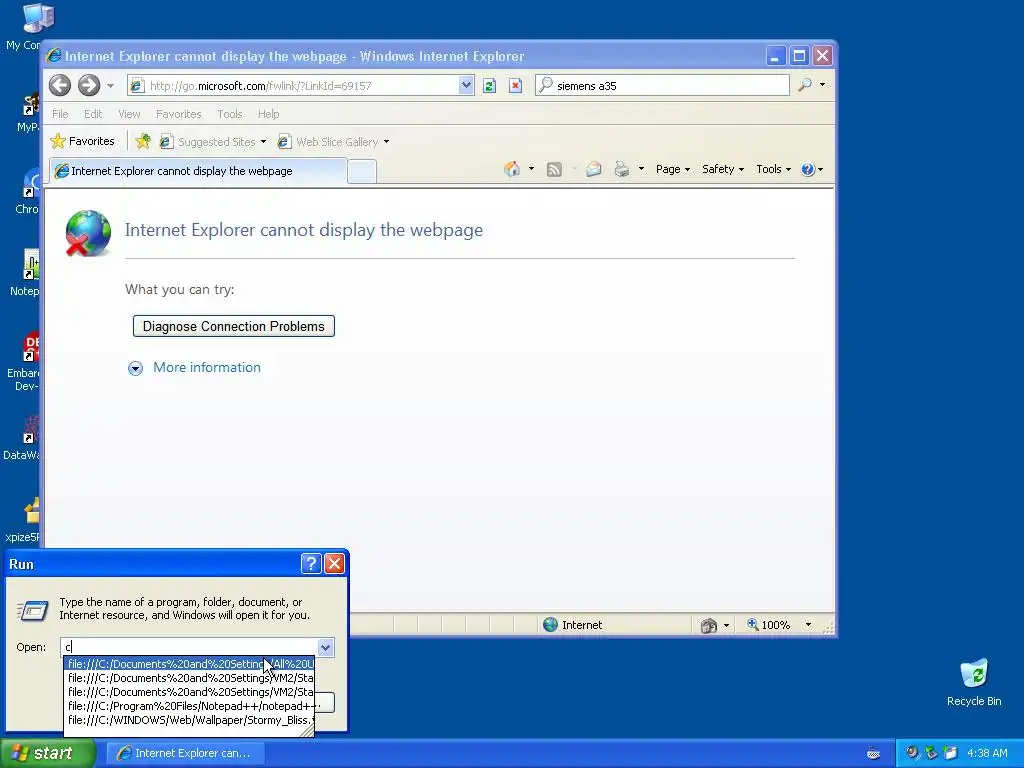Open the Favorites center star button
Viewport: 1024px width, 768px height.
(x=82, y=141)
